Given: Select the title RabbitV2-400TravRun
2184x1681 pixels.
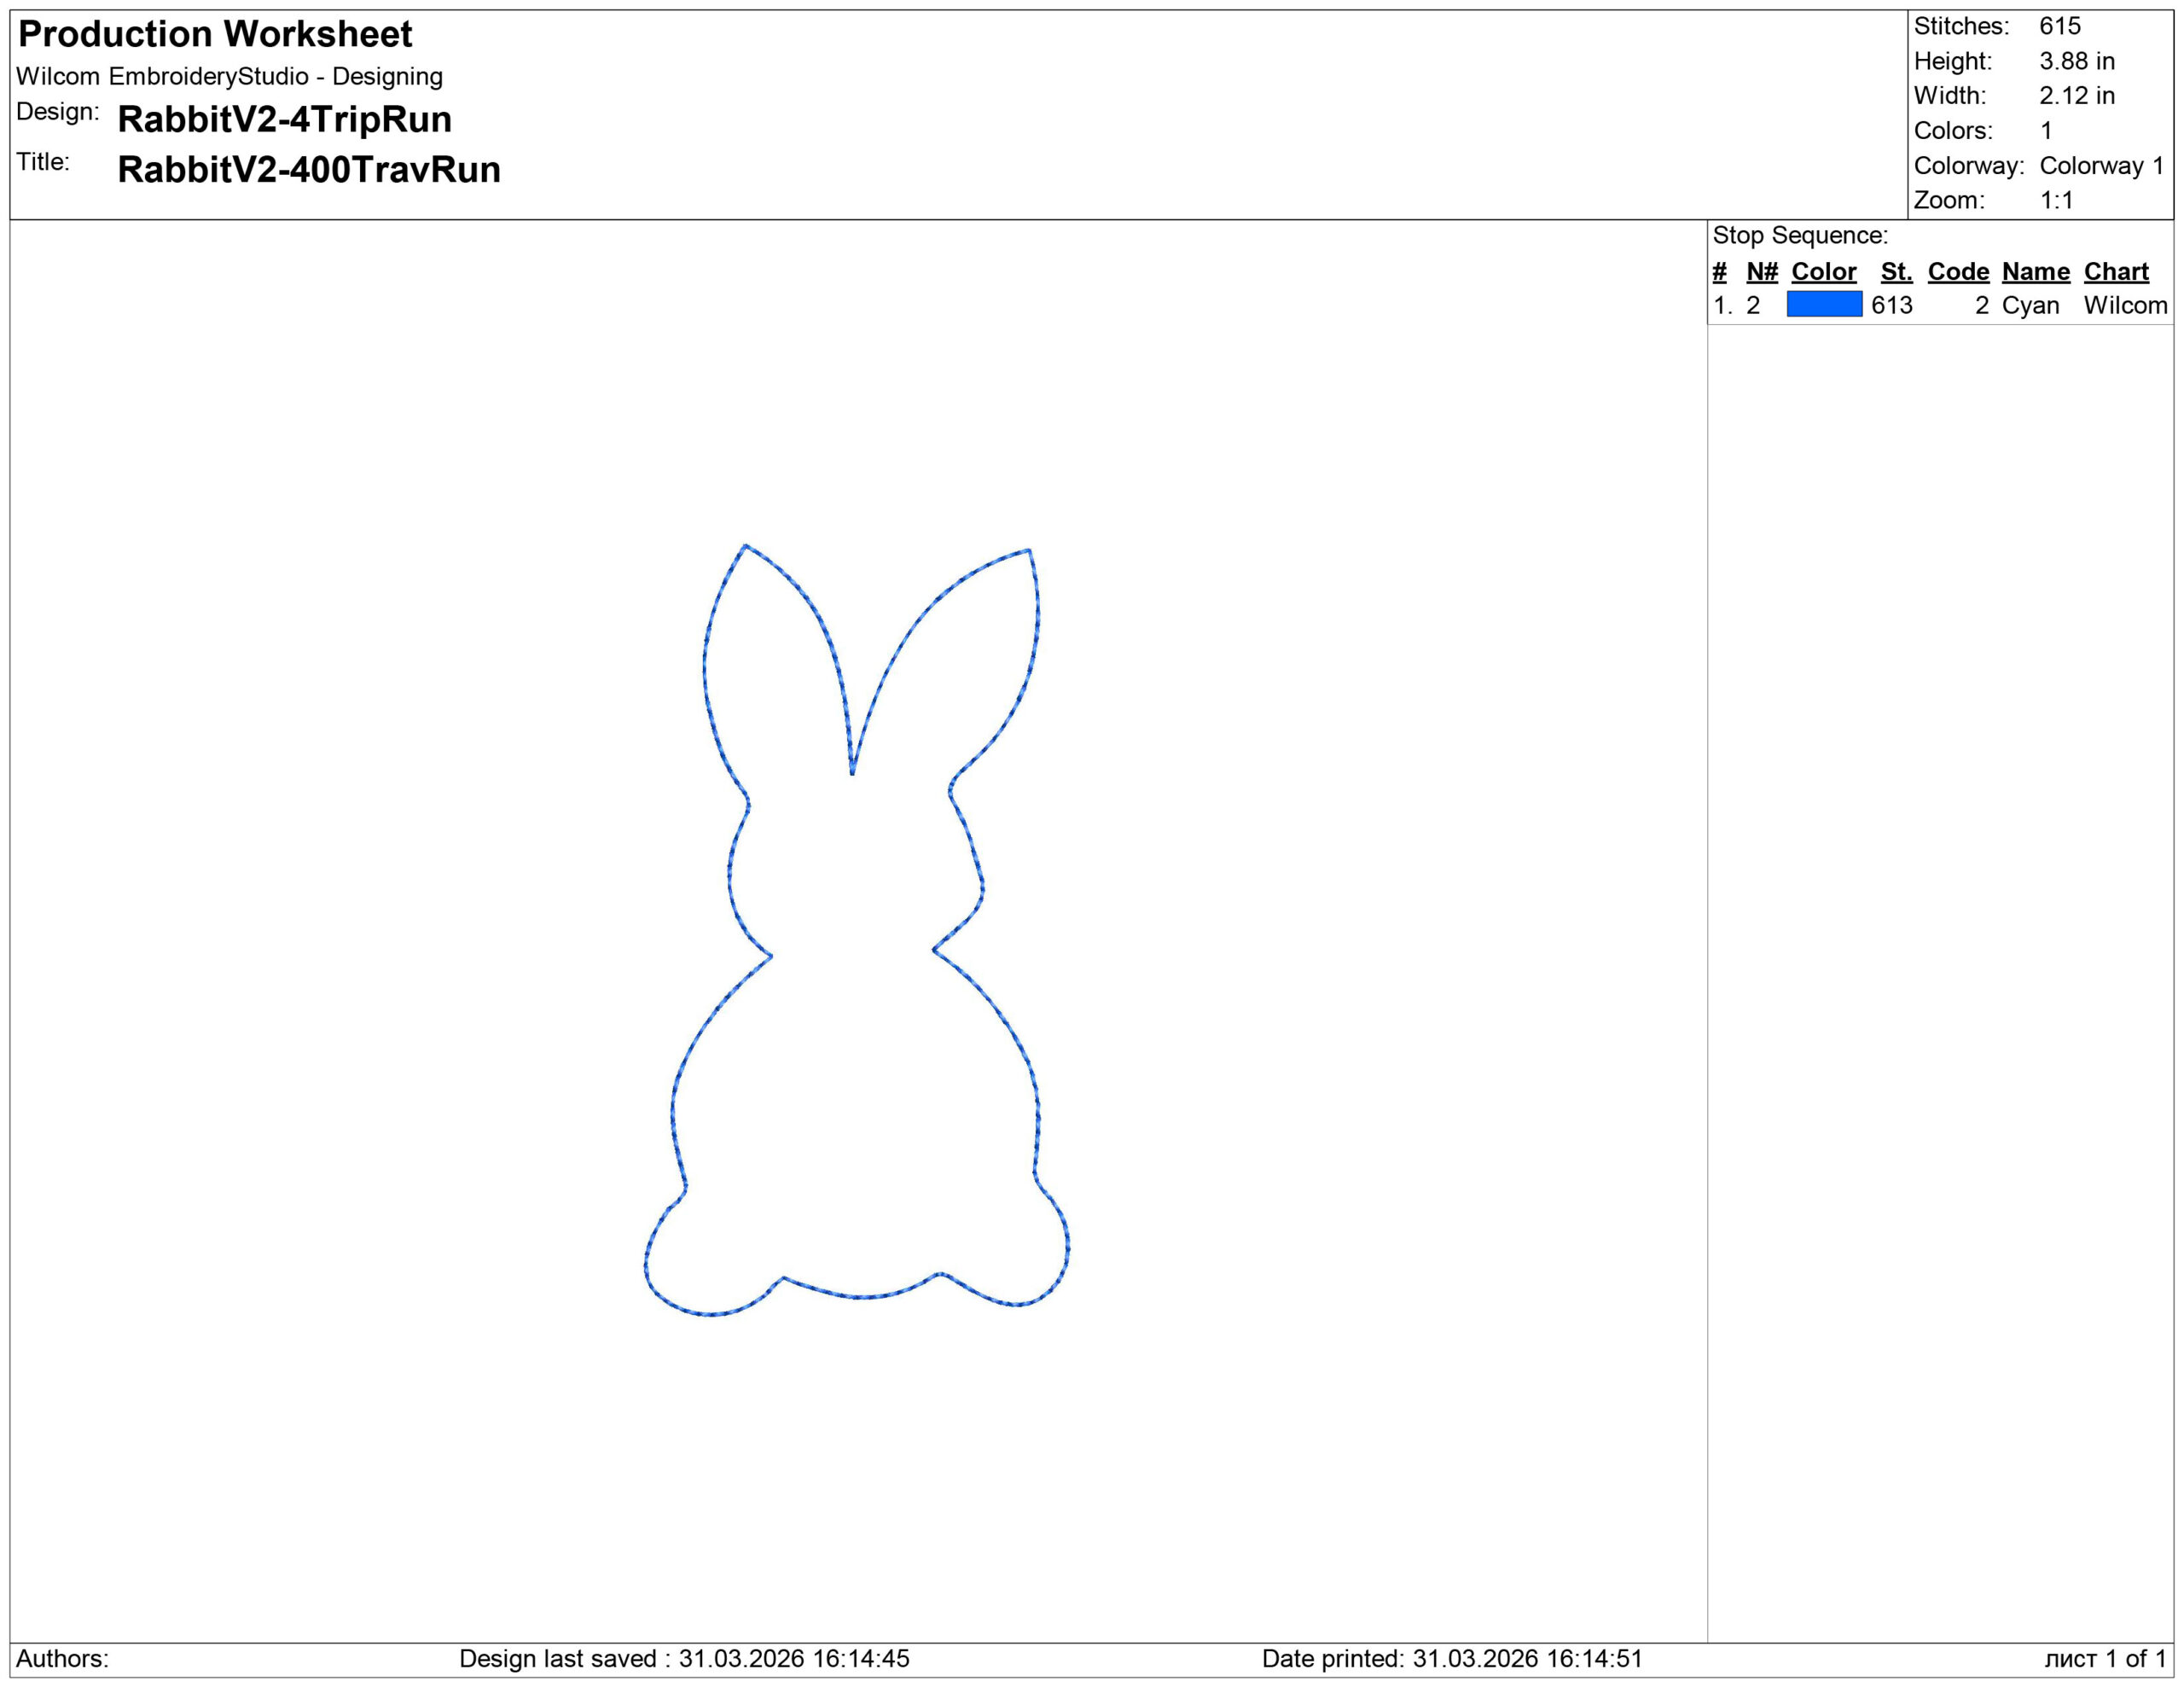Looking at the screenshot, I should click(307, 170).
